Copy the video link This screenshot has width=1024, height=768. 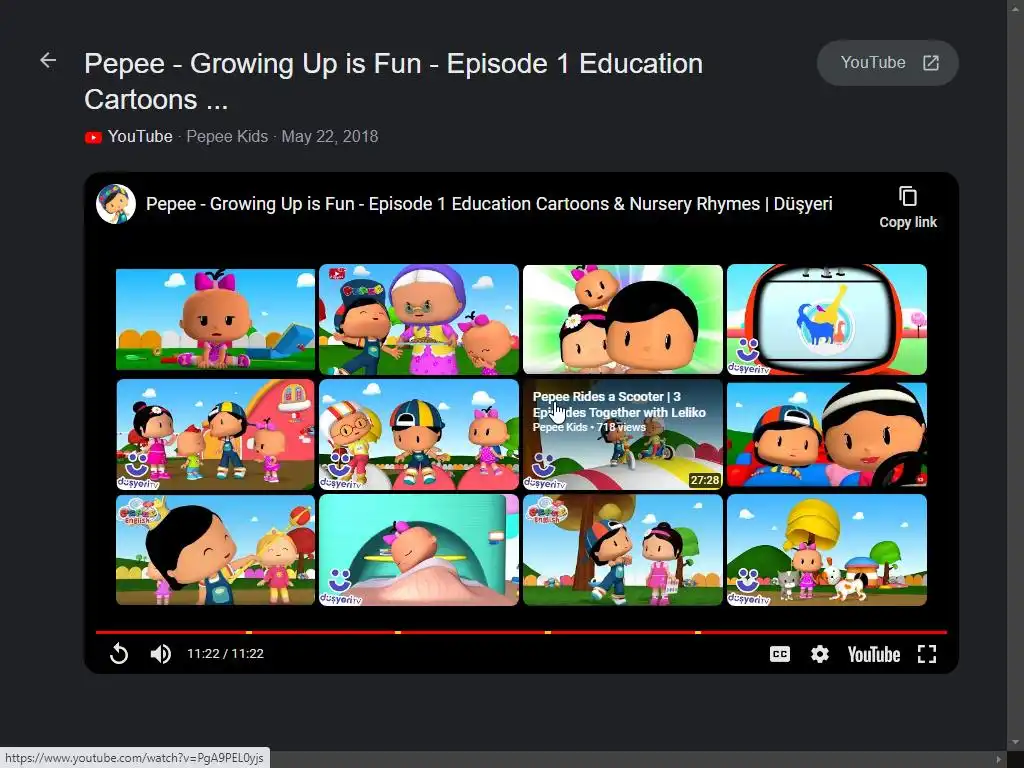click(908, 208)
